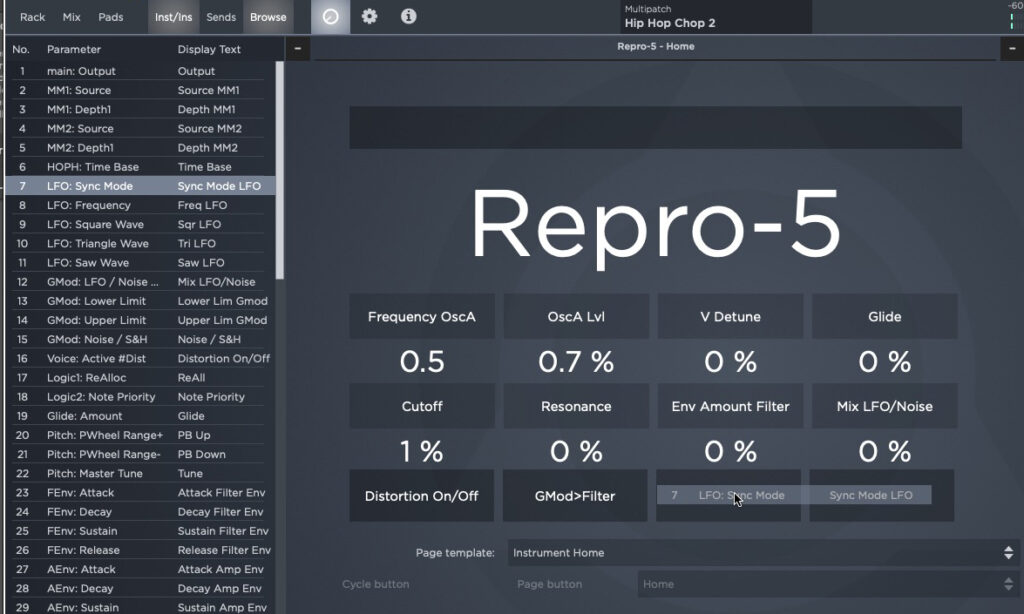This screenshot has height=614, width=1024.
Task: Select parameter row GMod: Noise / S&H
Action: tap(140, 339)
